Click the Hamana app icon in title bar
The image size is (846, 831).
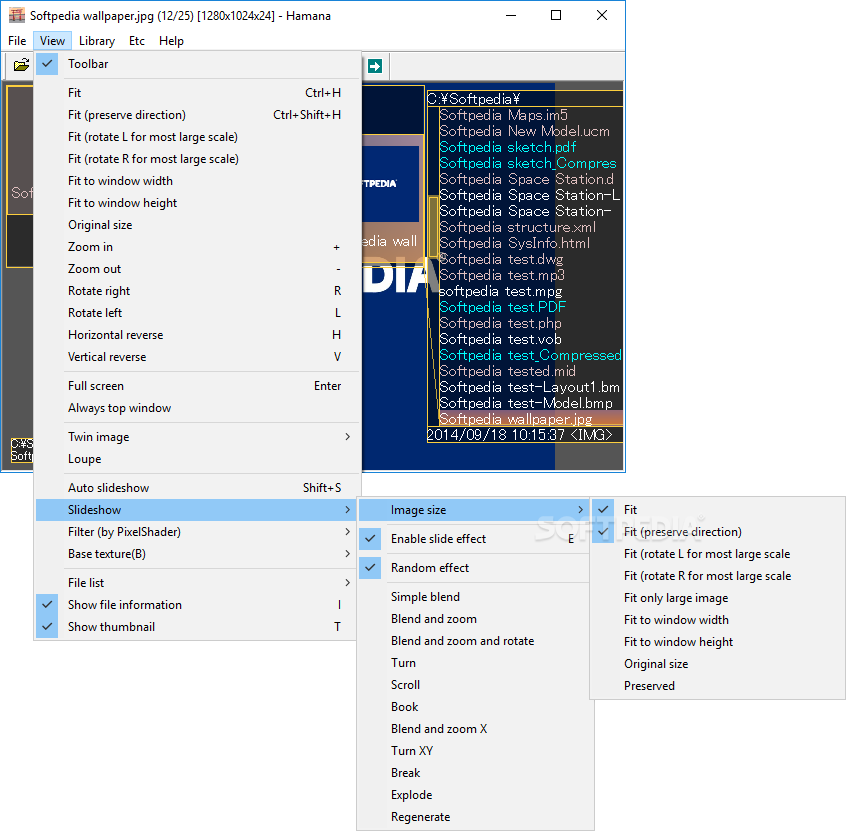point(17,16)
